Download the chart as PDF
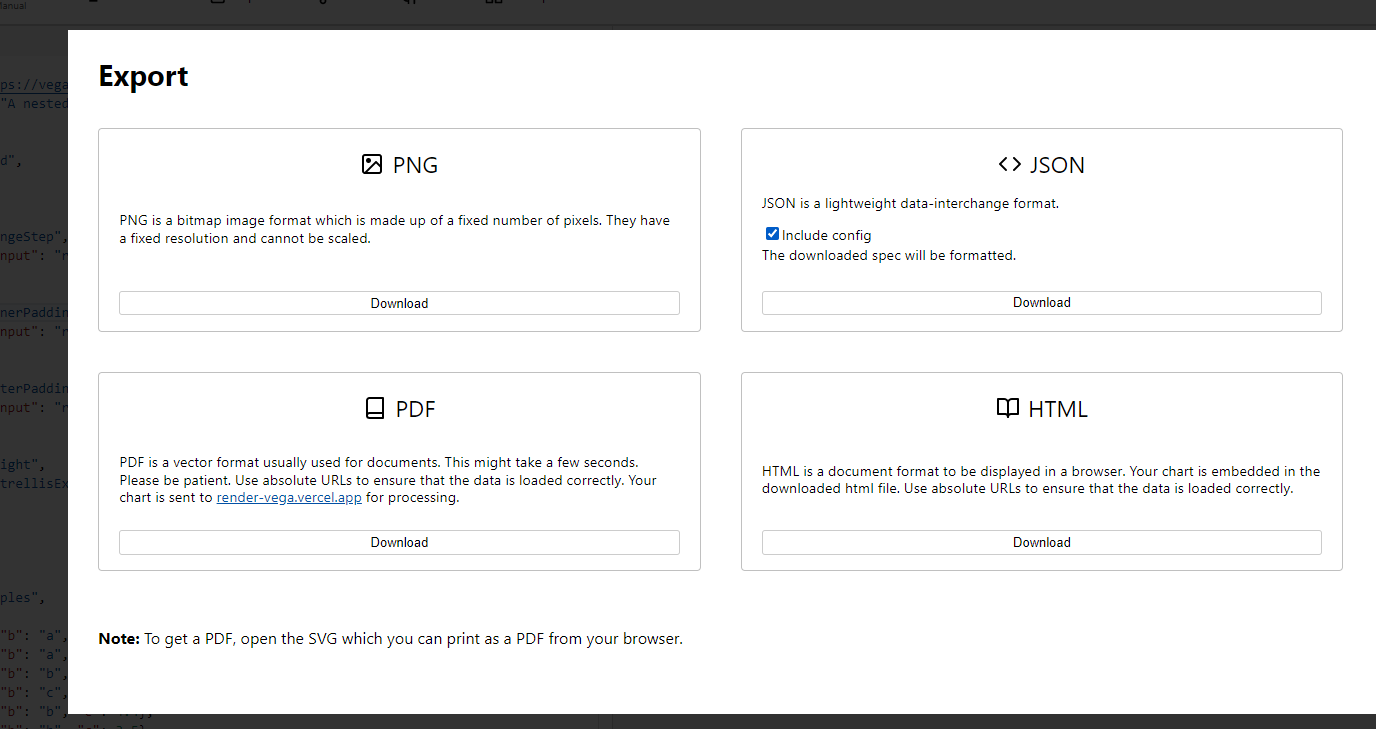 pyautogui.click(x=399, y=541)
